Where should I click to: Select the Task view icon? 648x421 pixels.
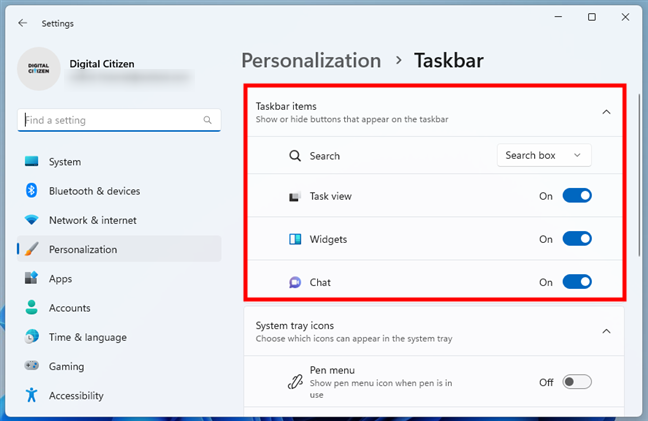click(295, 196)
